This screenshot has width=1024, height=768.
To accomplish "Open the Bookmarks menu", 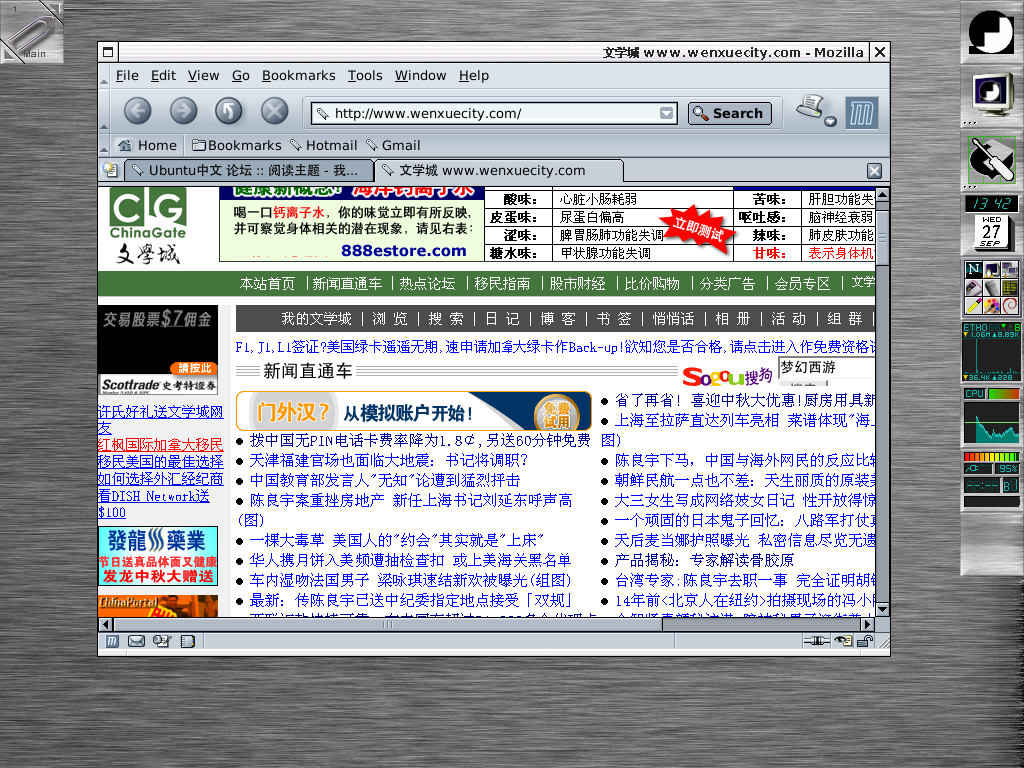I will coord(298,76).
